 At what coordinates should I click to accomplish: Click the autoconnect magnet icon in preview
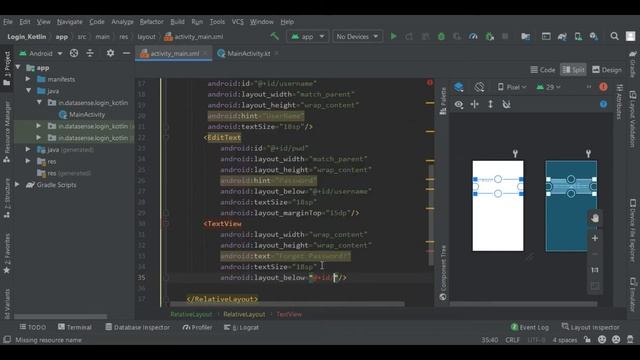[507, 104]
